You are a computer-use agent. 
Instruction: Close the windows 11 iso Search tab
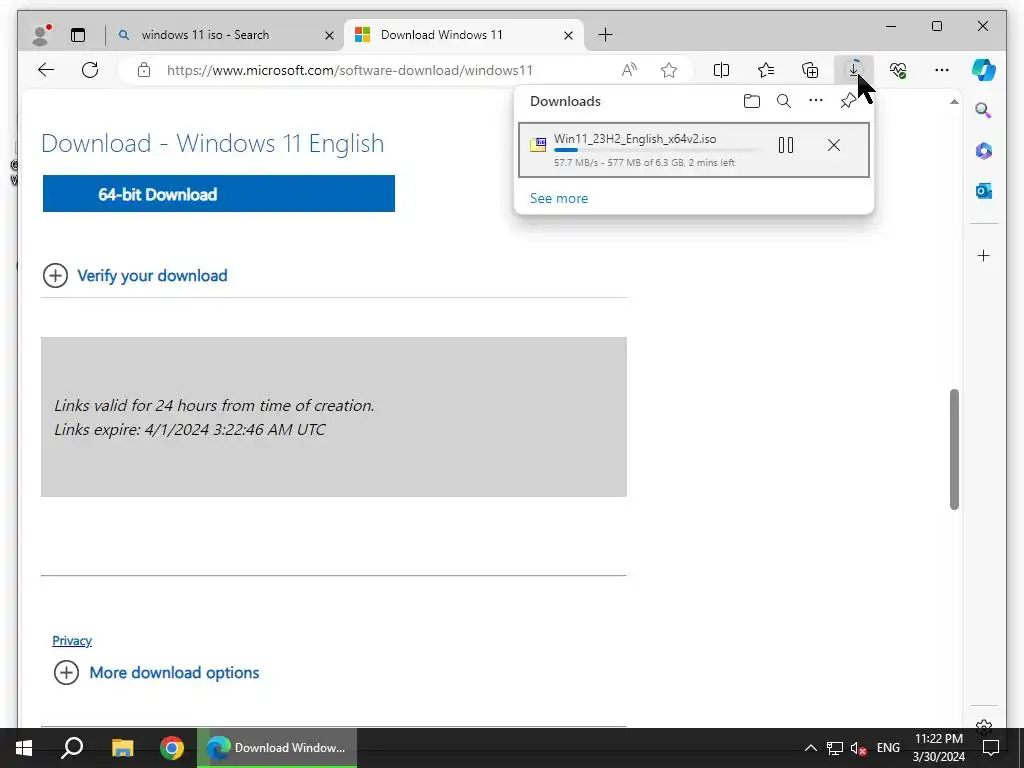pyautogui.click(x=330, y=35)
